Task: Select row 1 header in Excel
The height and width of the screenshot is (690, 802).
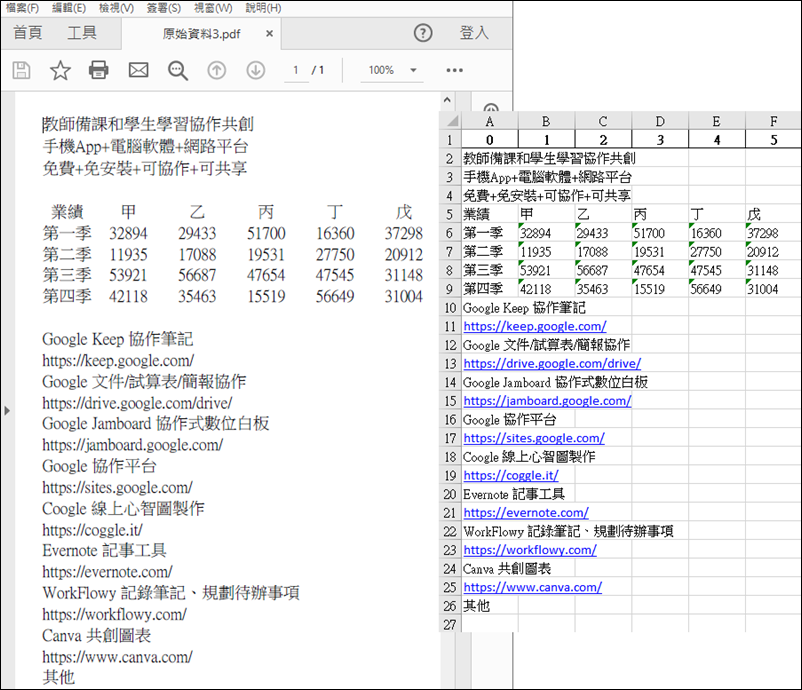Action: click(450, 140)
